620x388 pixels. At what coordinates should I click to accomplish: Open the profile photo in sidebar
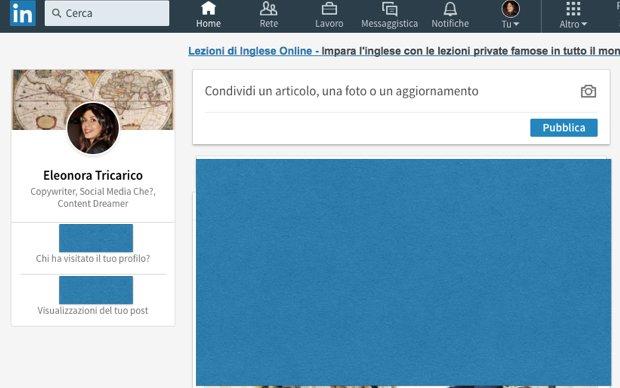pyautogui.click(x=93, y=128)
